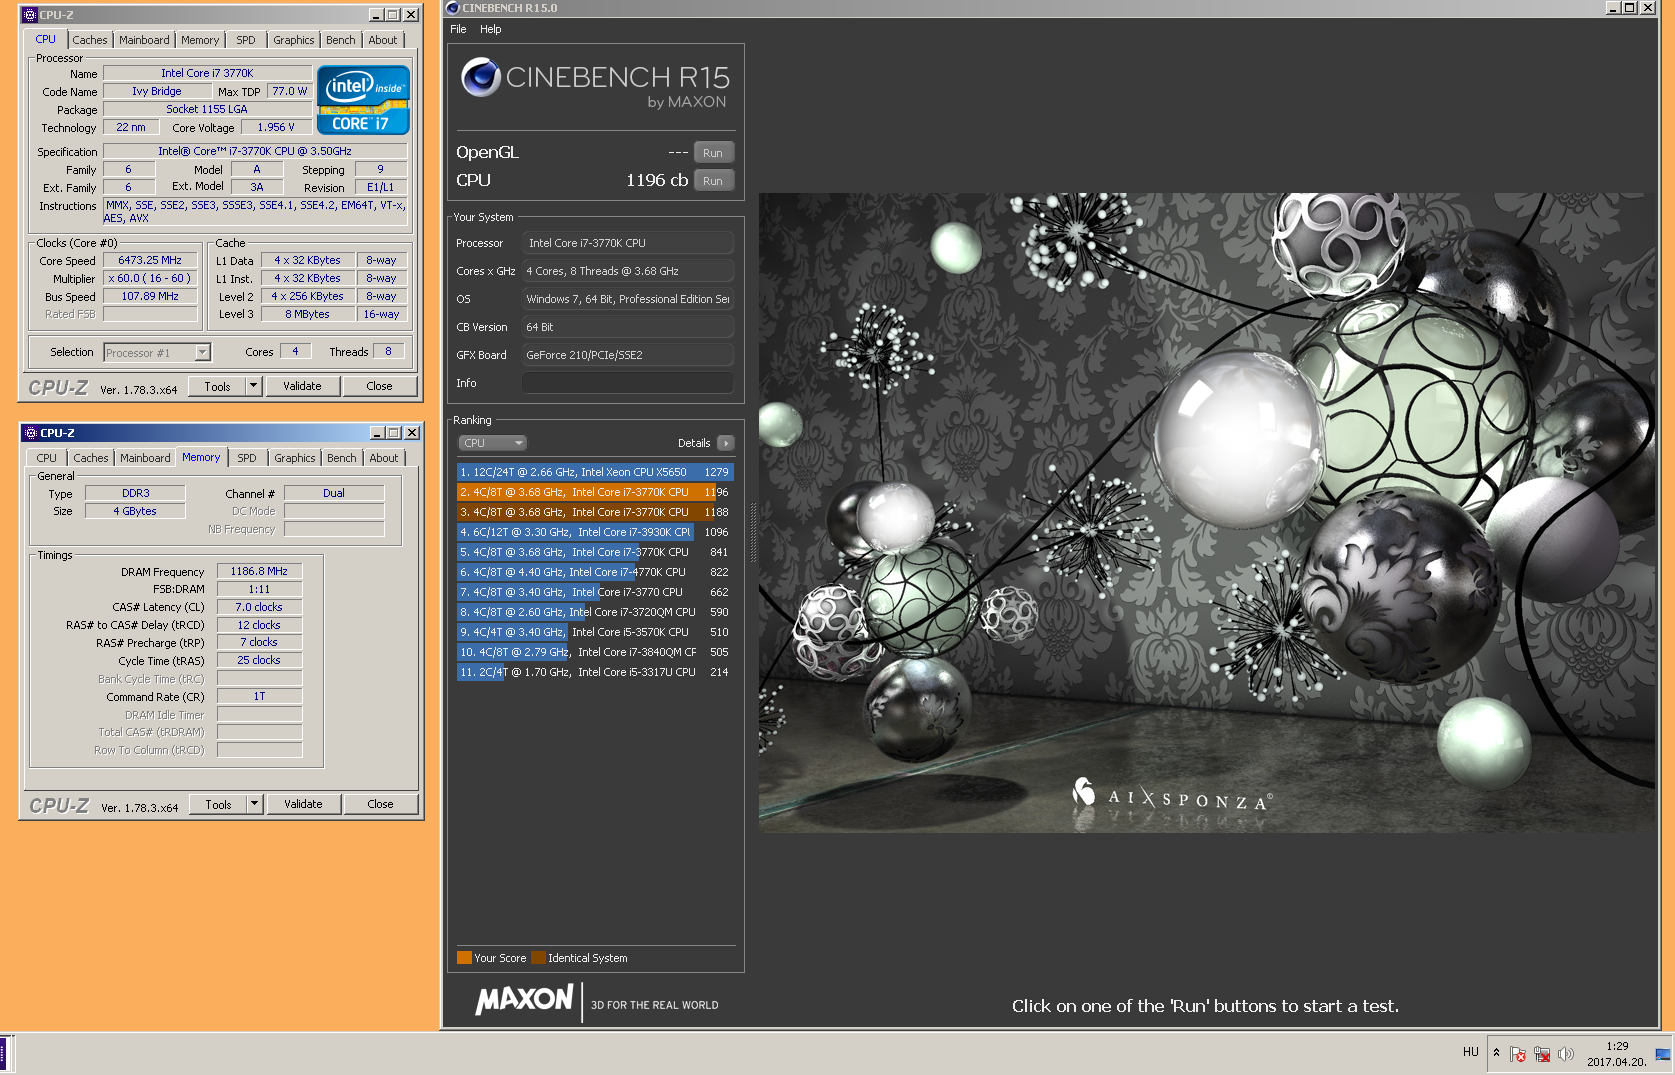The image size is (1675, 1075).
Task: Click Tools button in top CPU-Z window
Action: click(218, 386)
